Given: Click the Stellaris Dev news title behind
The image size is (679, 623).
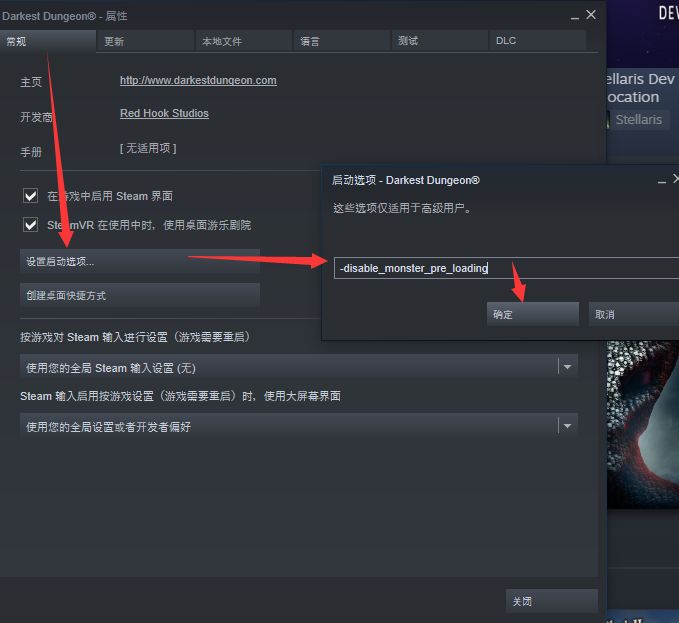Looking at the screenshot, I should click(x=641, y=88).
